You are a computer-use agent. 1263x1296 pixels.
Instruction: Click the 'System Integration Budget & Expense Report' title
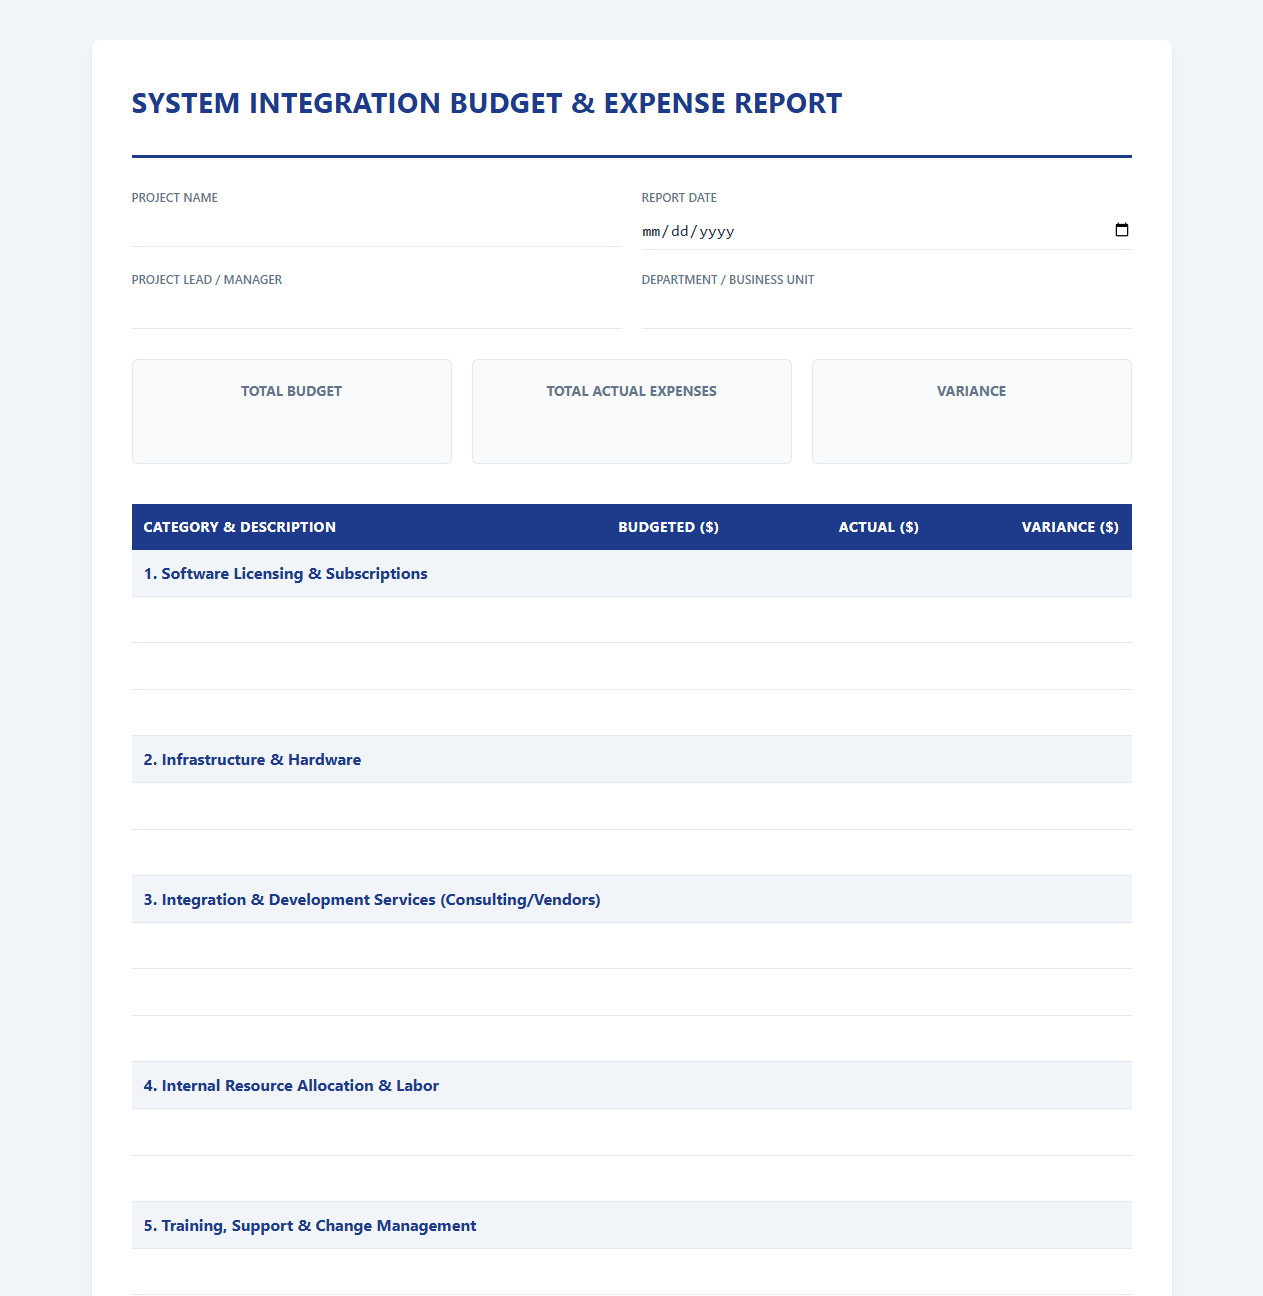click(x=487, y=103)
